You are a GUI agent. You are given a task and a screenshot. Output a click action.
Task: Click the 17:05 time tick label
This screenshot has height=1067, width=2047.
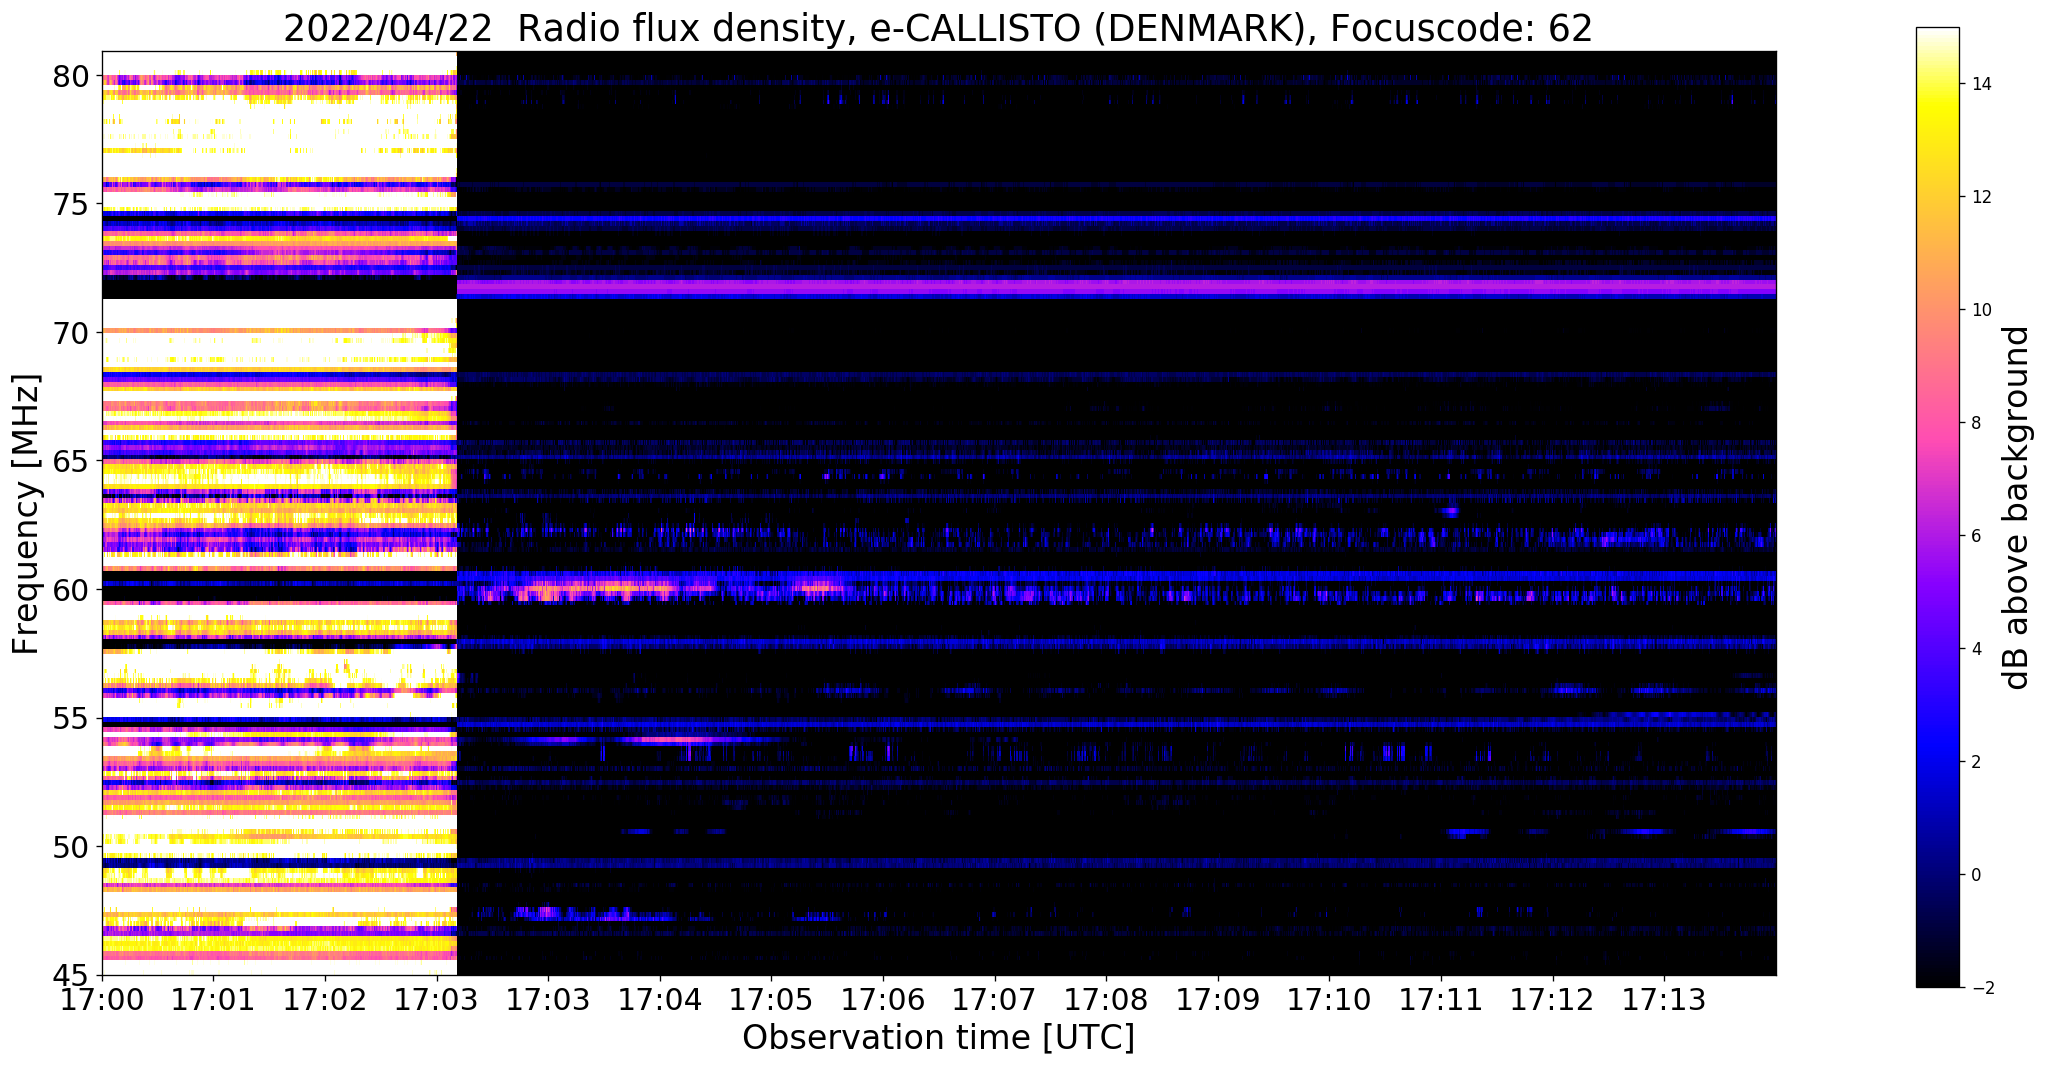771,1001
